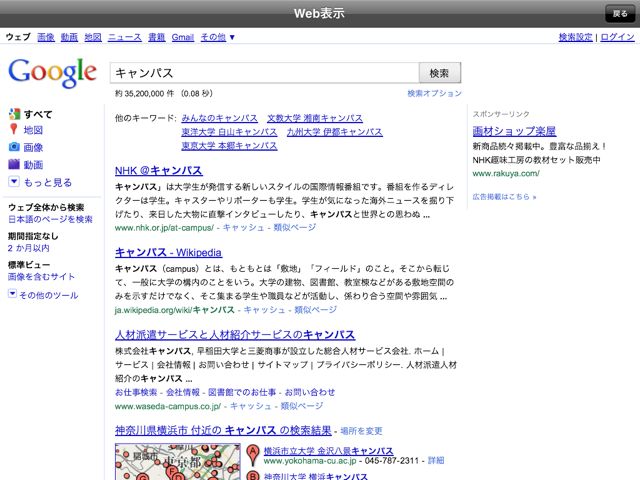Click the www.rakuya.com/ ad URL
Screen dimensions: 640x480
pyautogui.click(x=506, y=173)
